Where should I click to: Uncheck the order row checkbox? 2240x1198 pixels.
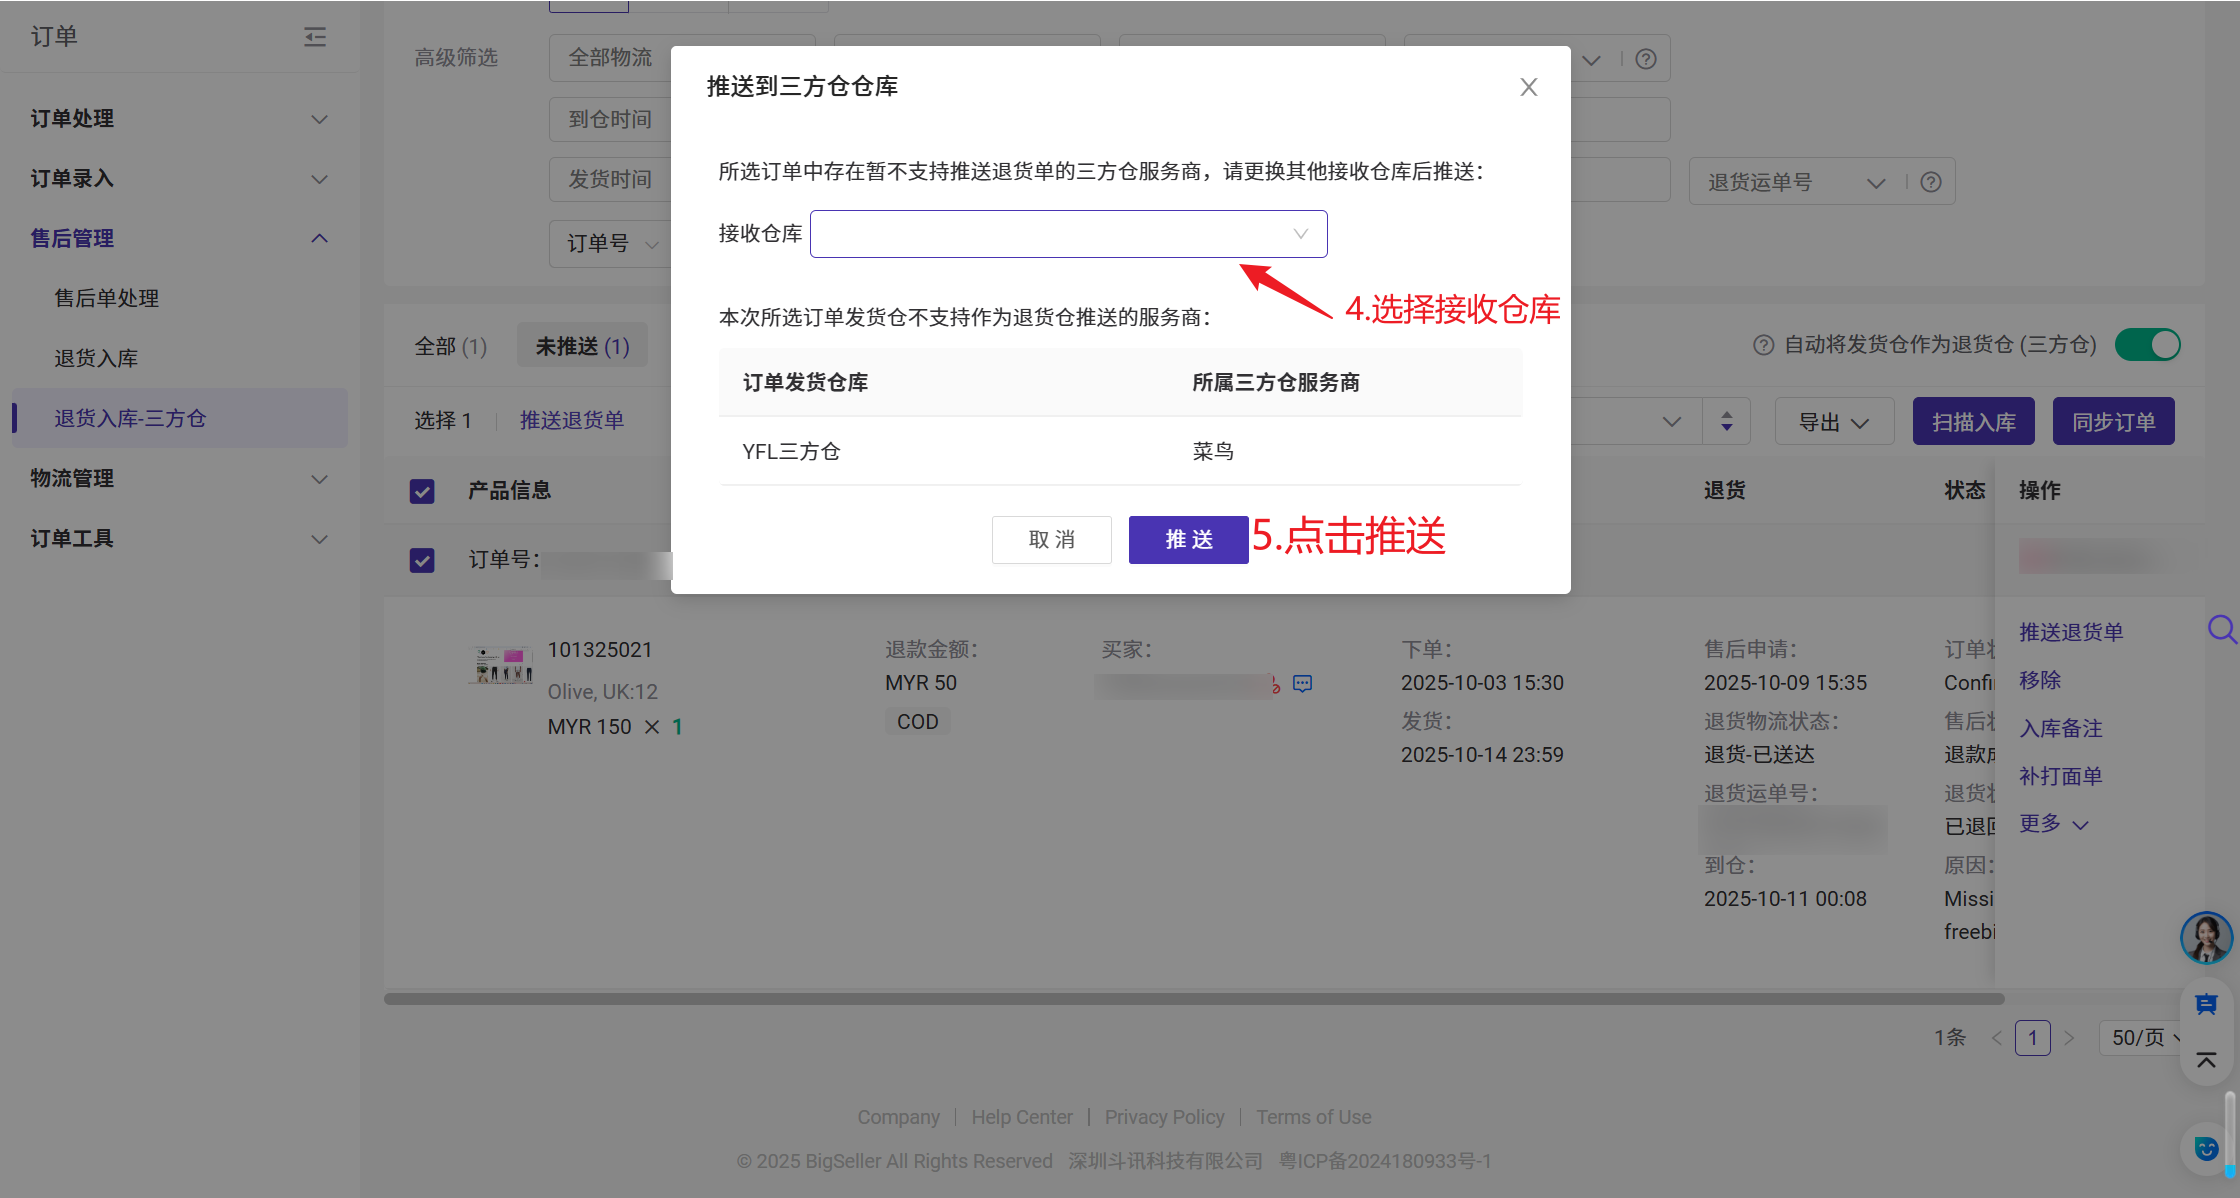422,560
